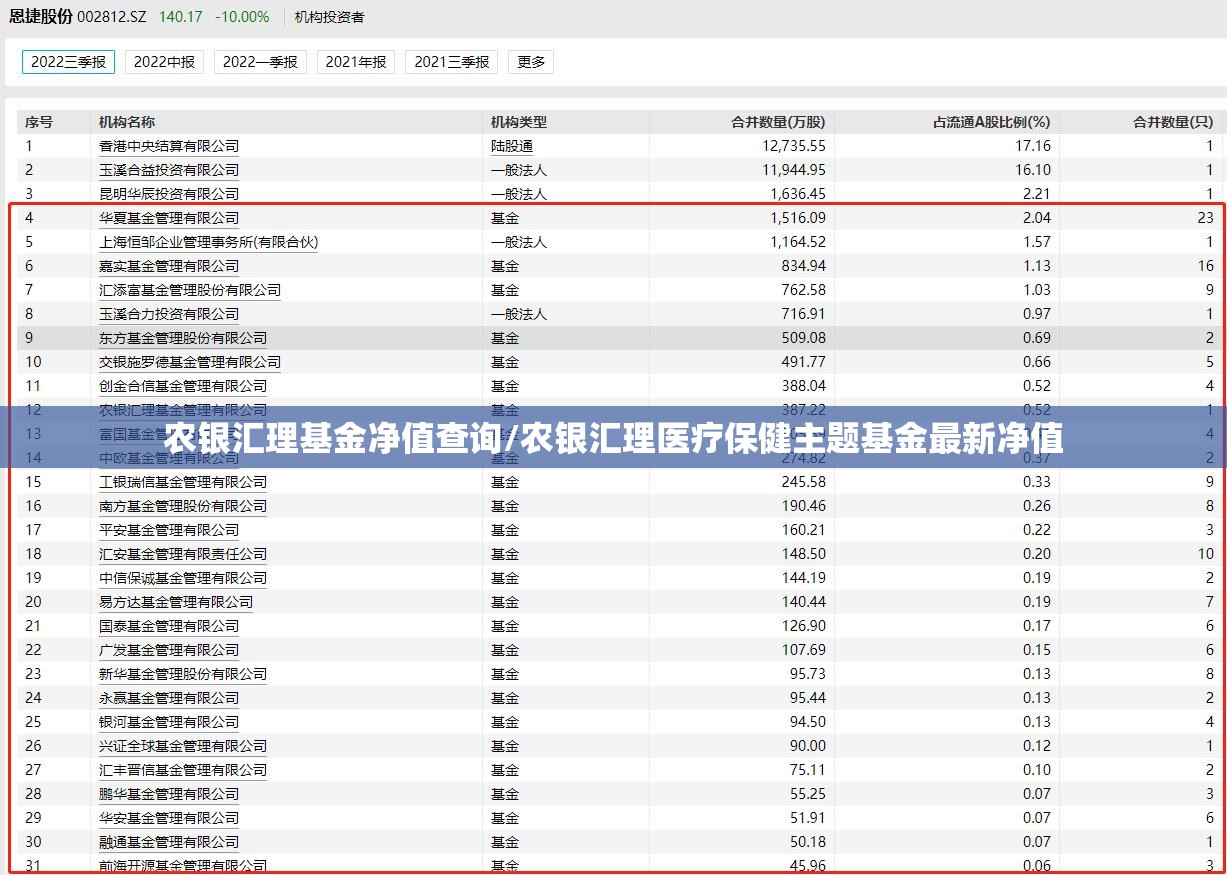This screenshot has width=1227, height=875.
Task: Open 东方基金管理股份有限公司 link
Action: point(183,338)
